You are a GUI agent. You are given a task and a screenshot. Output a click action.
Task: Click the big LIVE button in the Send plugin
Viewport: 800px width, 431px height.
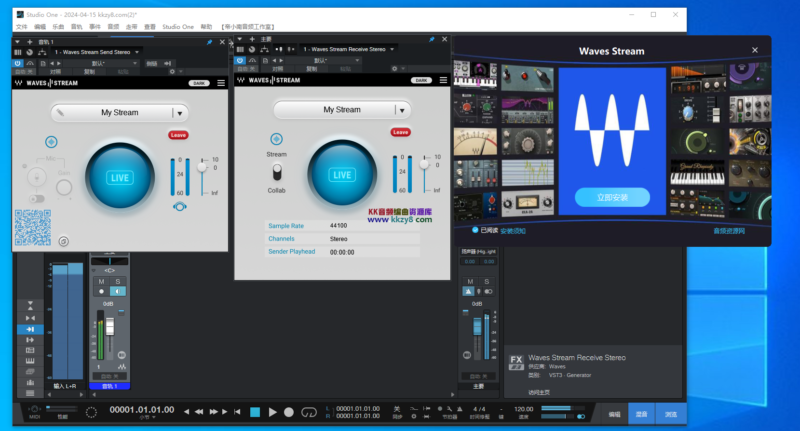point(120,177)
